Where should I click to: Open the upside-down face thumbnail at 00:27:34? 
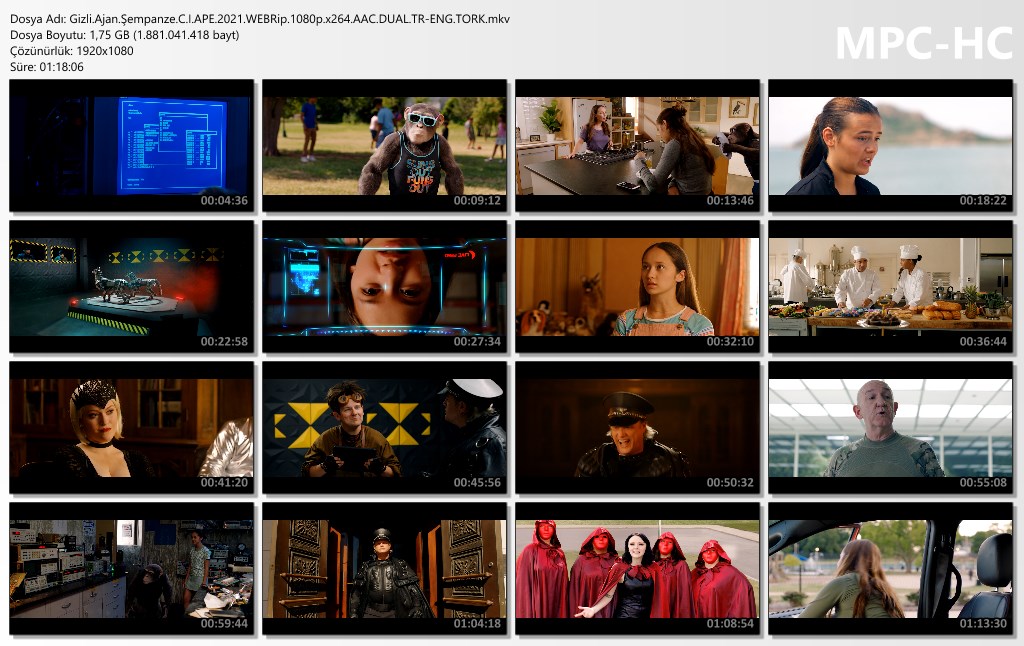384,287
